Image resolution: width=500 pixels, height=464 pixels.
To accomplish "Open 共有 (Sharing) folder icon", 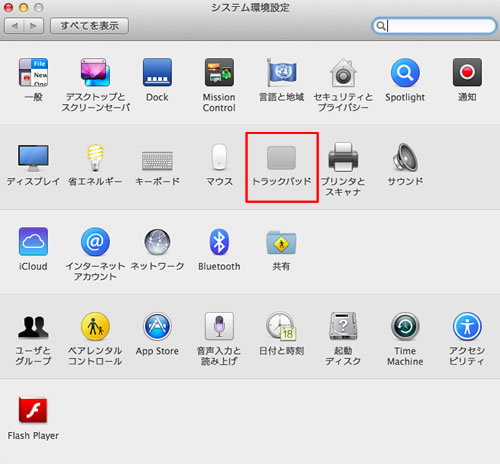I will tap(281, 242).
